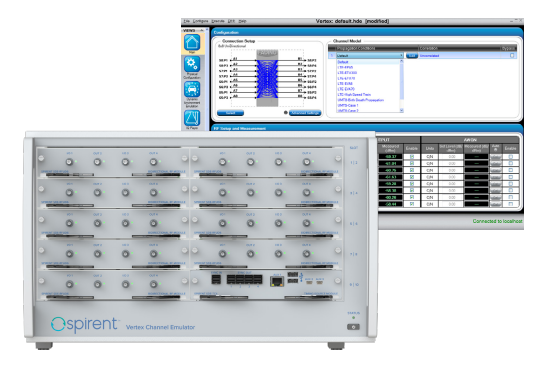Image resolution: width=539 pixels, height=368 pixels.
Task: Open the Main home view icon
Action: tap(192, 43)
